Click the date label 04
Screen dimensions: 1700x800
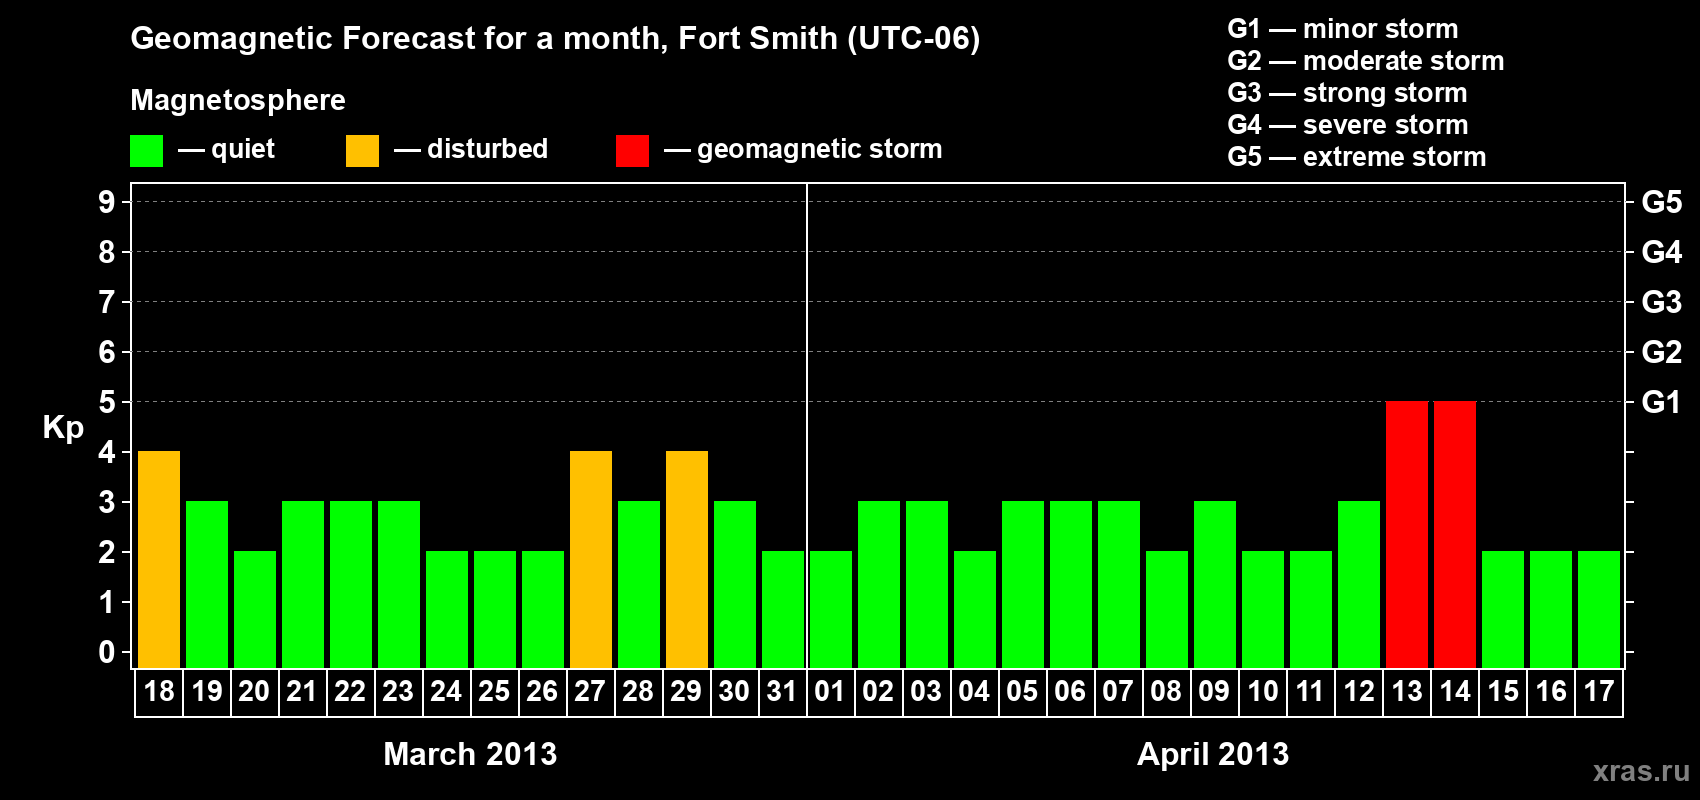click(x=974, y=692)
